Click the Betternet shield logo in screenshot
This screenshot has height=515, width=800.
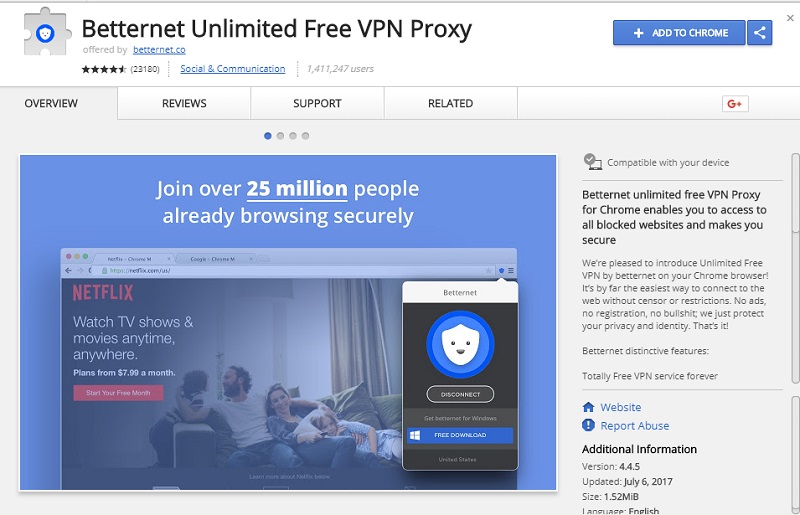(460, 345)
